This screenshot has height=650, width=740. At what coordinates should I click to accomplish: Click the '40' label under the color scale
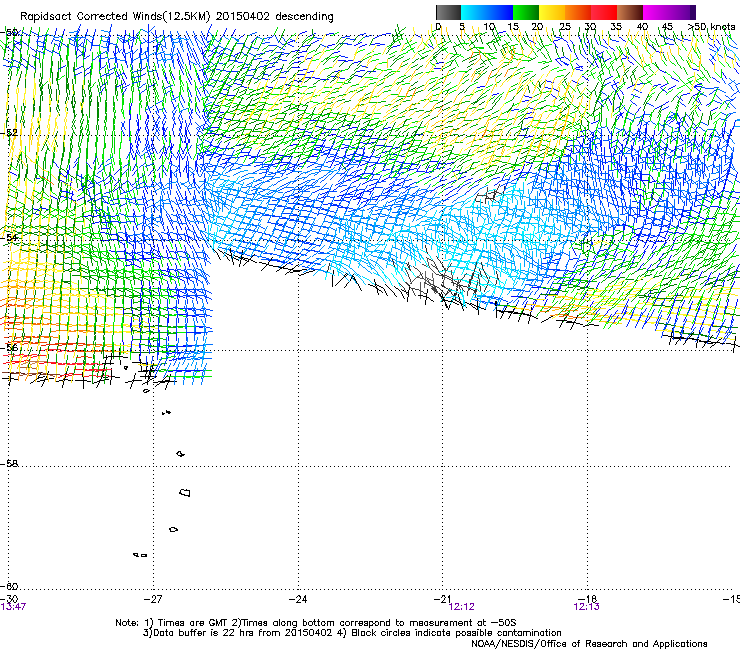point(642,27)
